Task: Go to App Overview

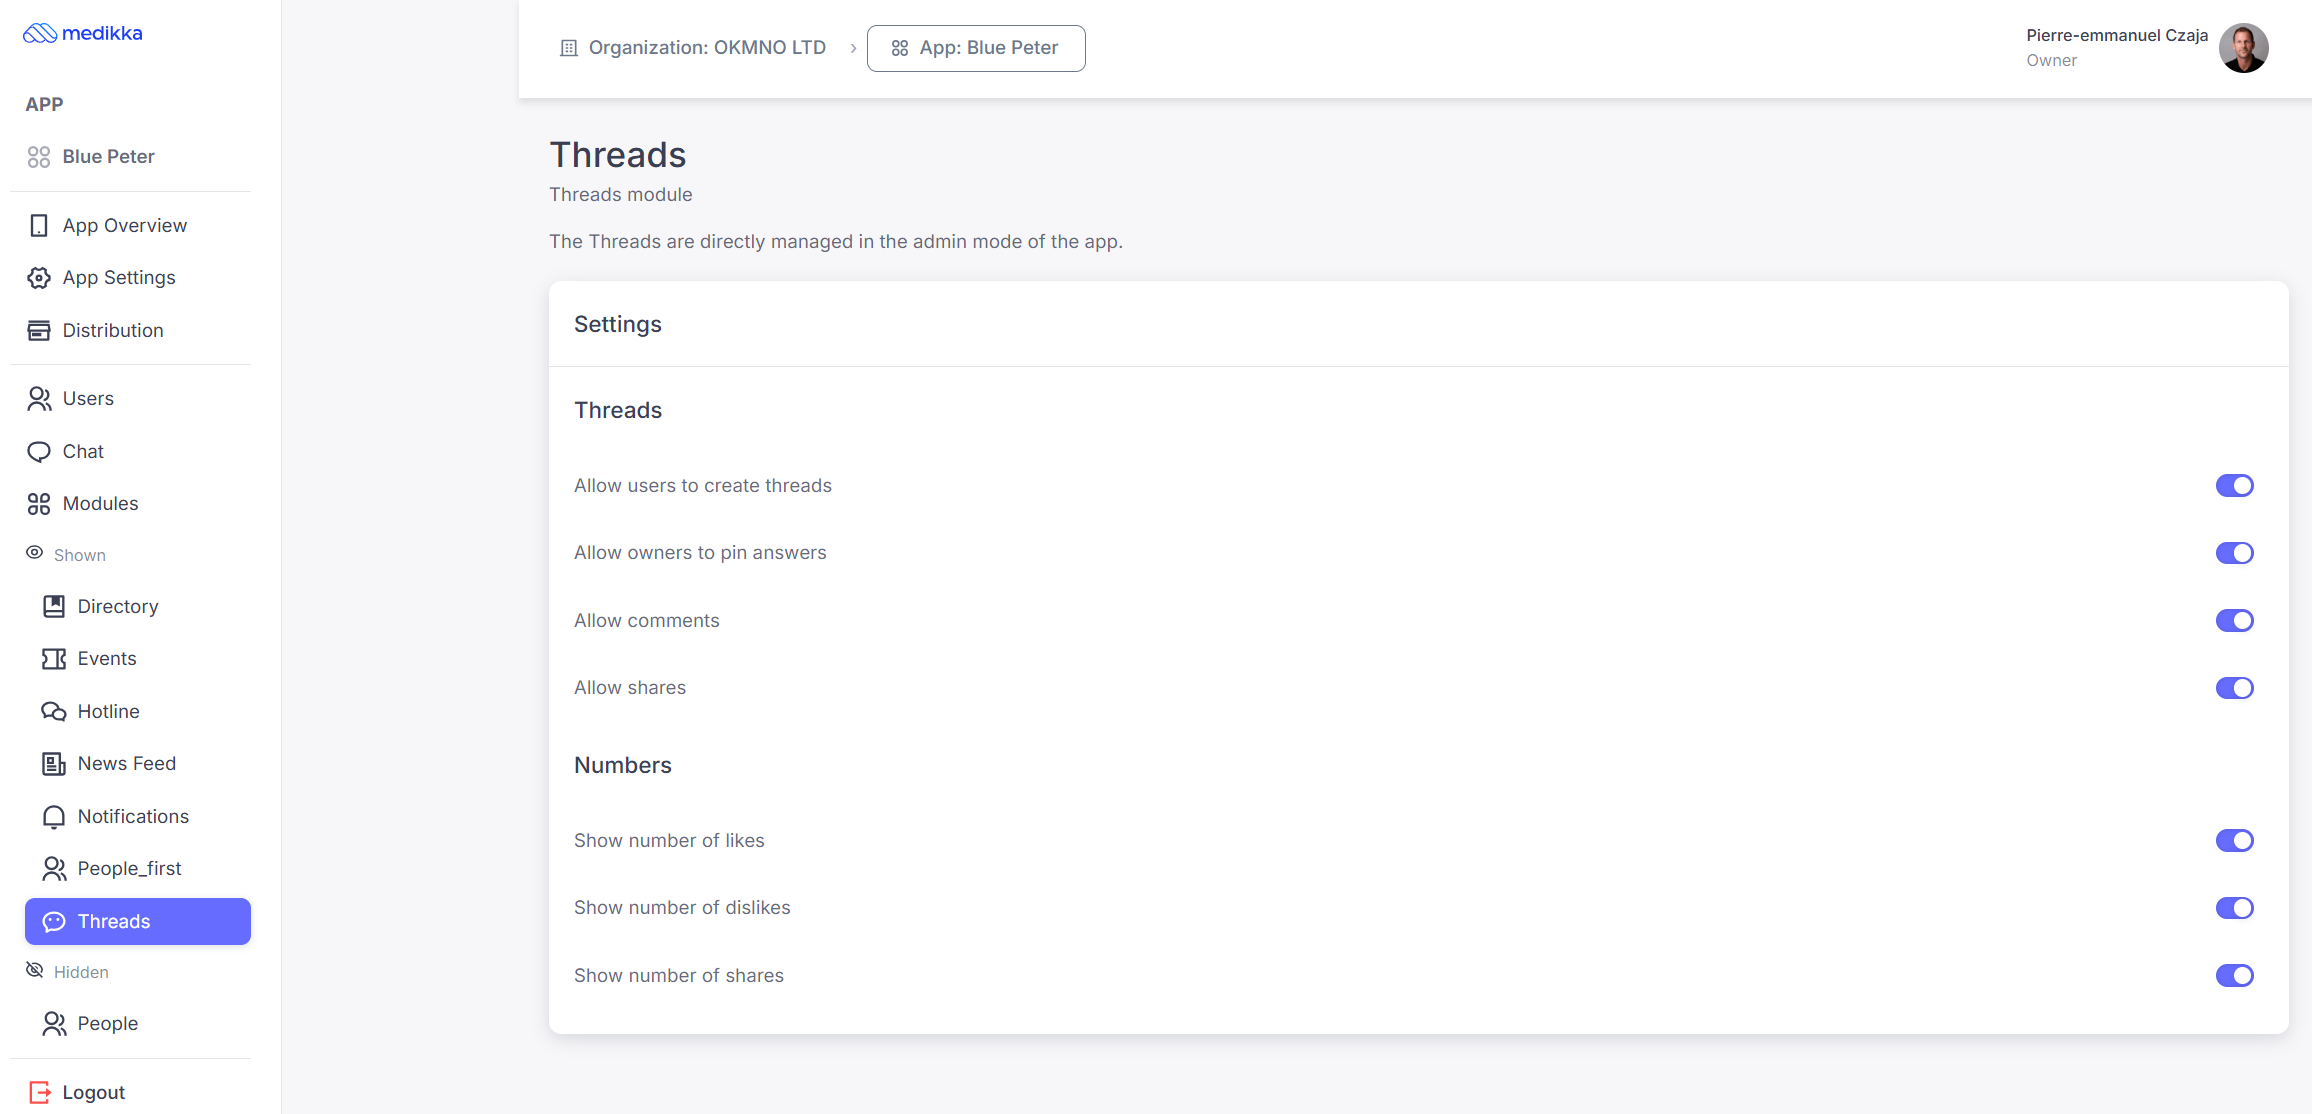Action: click(x=124, y=226)
